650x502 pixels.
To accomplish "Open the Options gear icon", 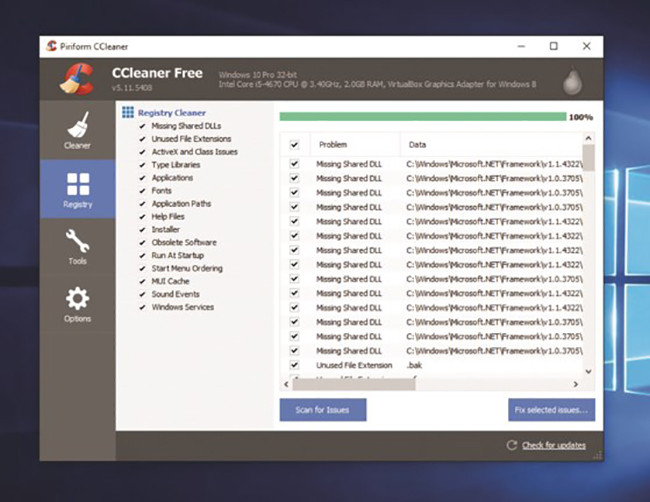I will 77,302.
